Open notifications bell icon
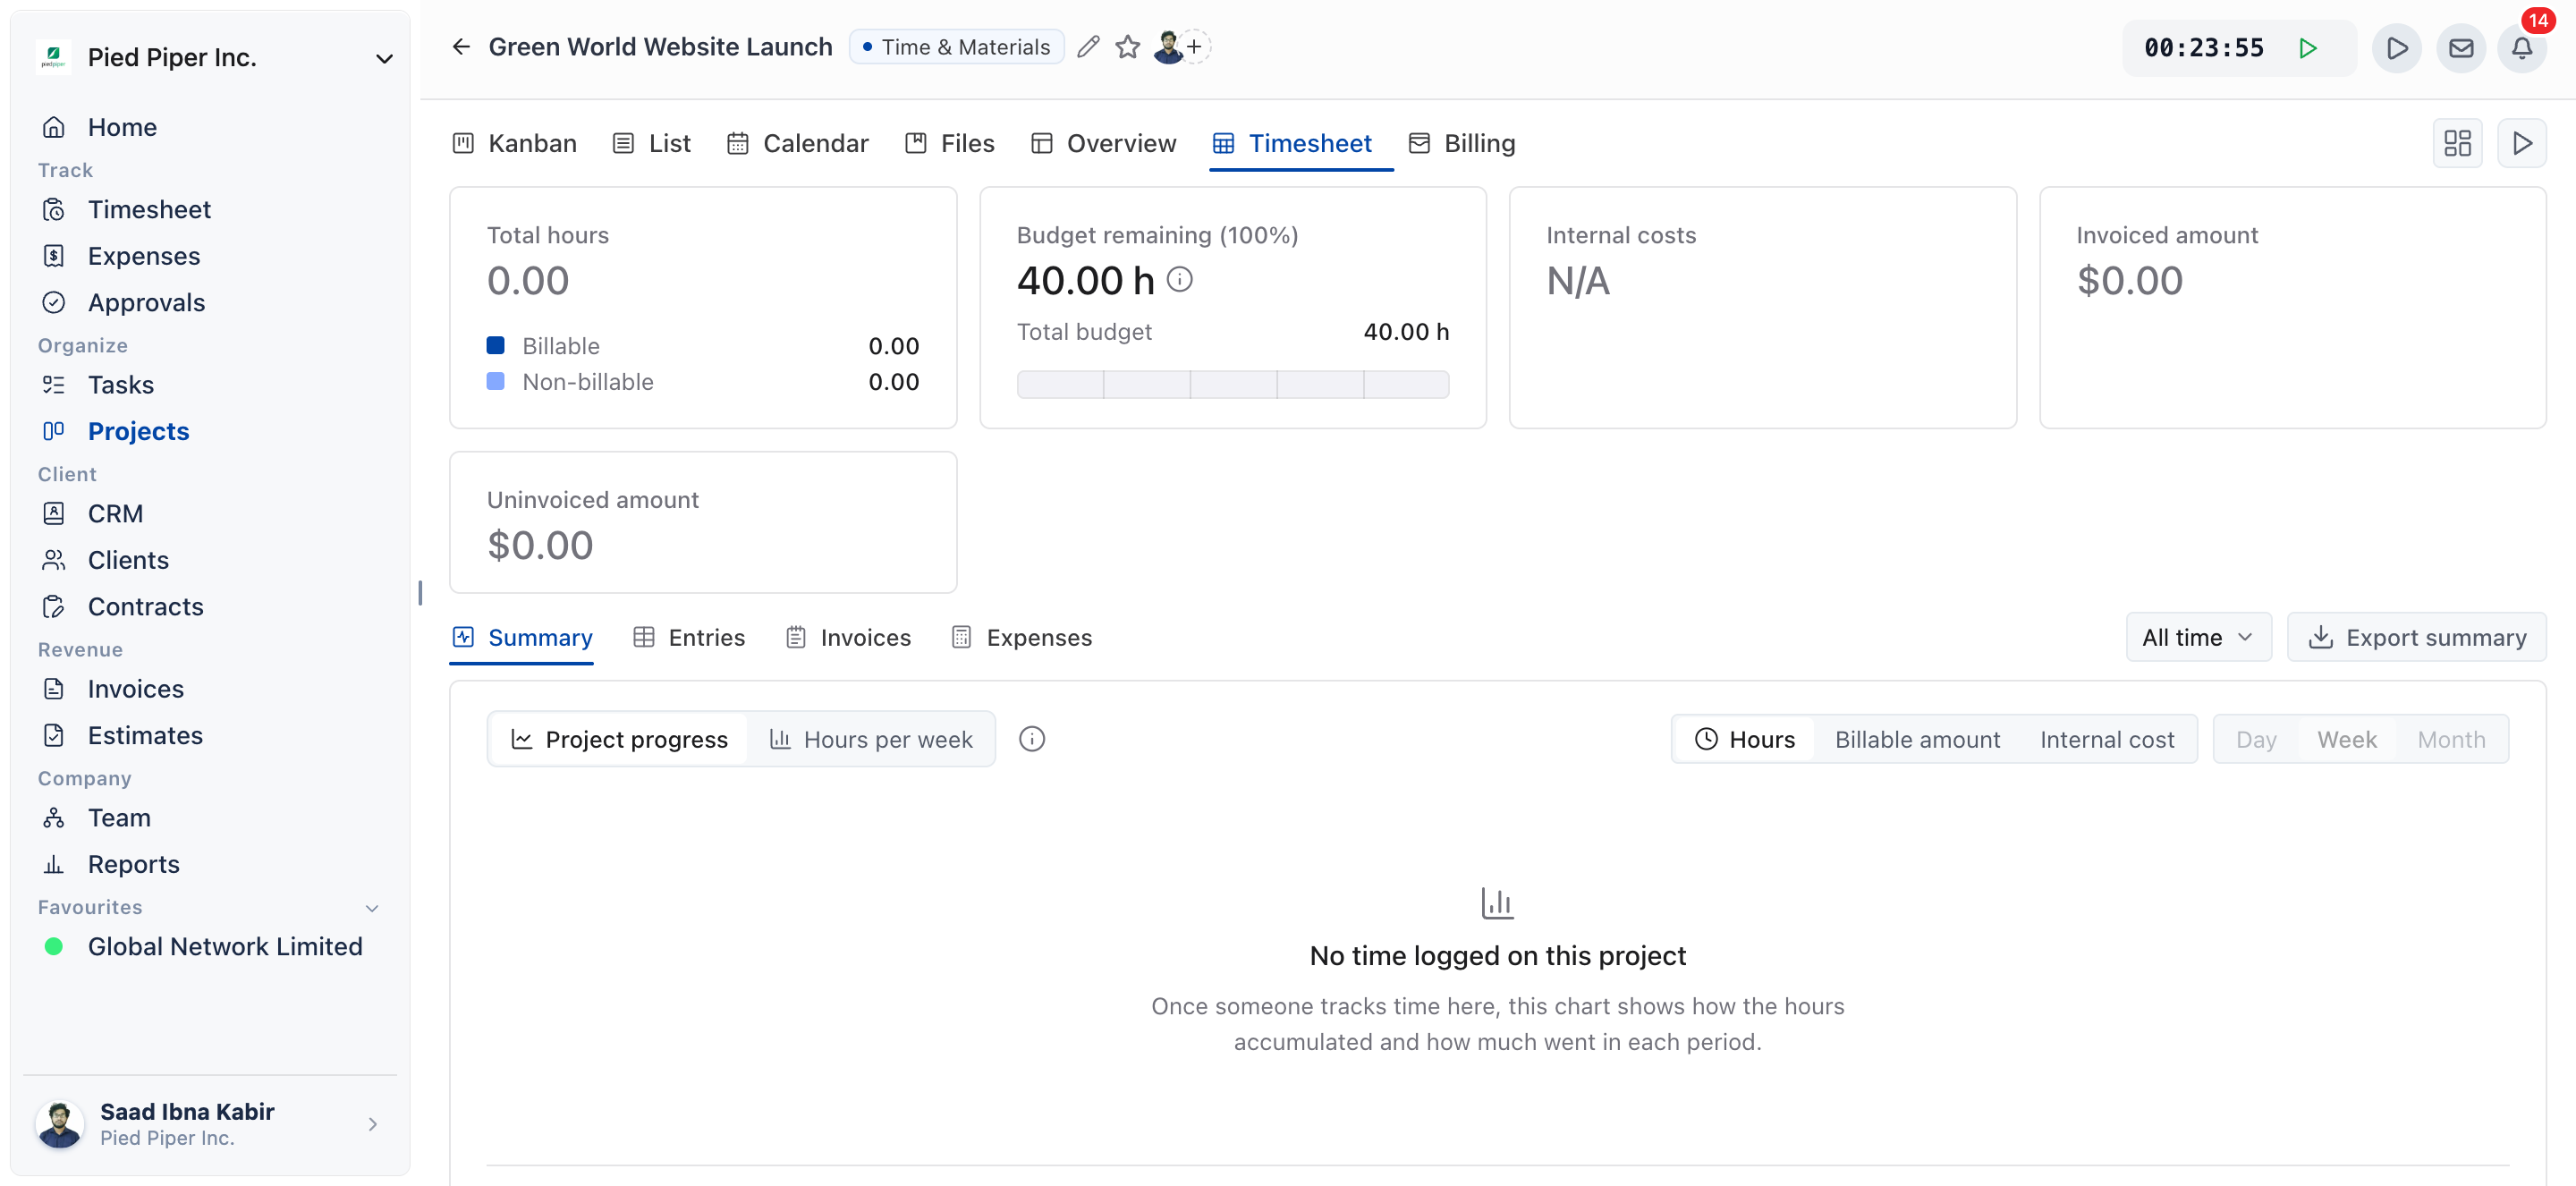The height and width of the screenshot is (1186, 2576). click(2521, 48)
